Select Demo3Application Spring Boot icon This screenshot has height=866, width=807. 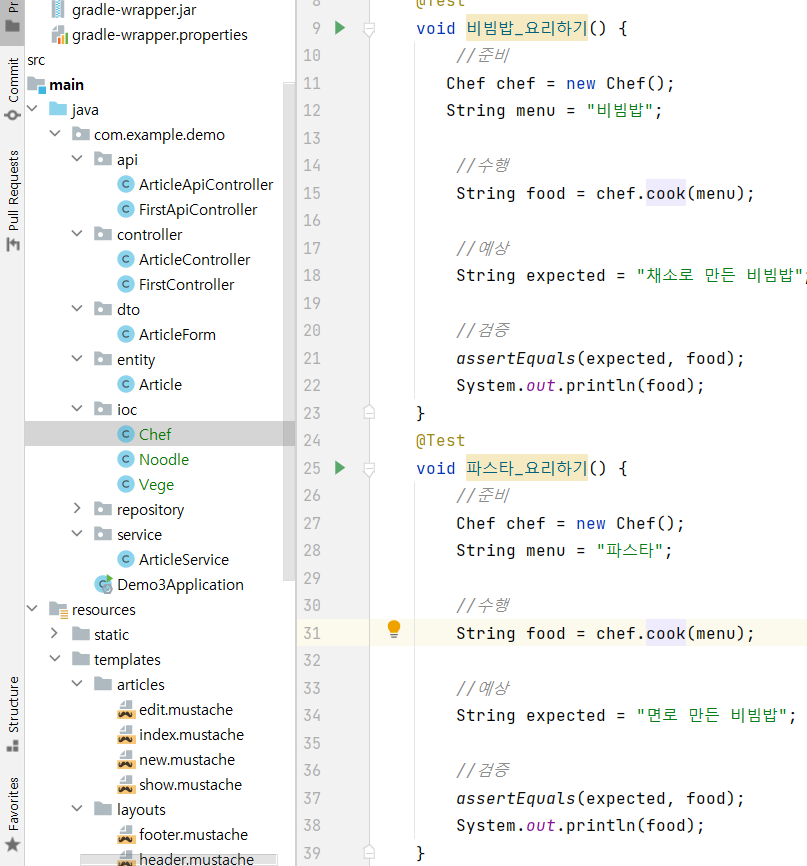pos(104,584)
